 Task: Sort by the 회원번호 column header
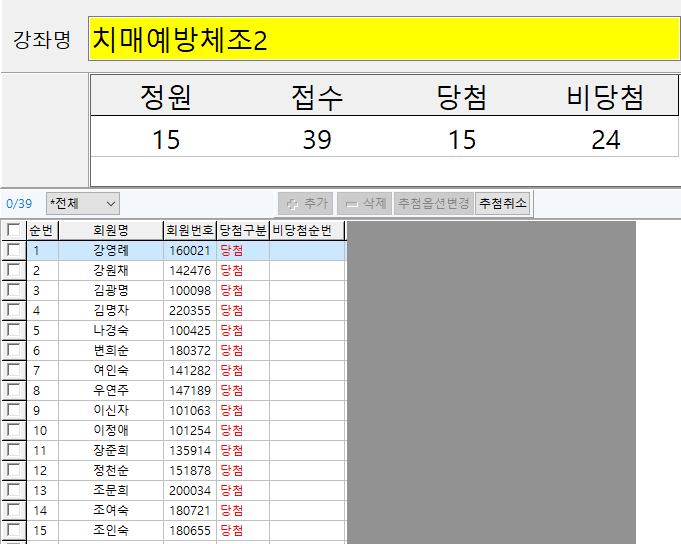tap(190, 230)
